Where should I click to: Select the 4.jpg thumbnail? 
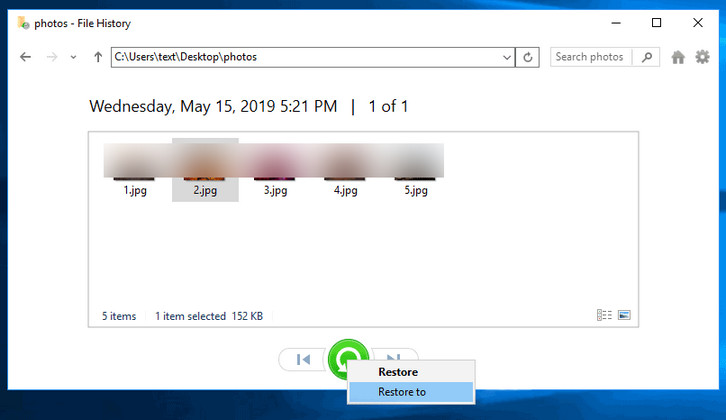coord(345,170)
